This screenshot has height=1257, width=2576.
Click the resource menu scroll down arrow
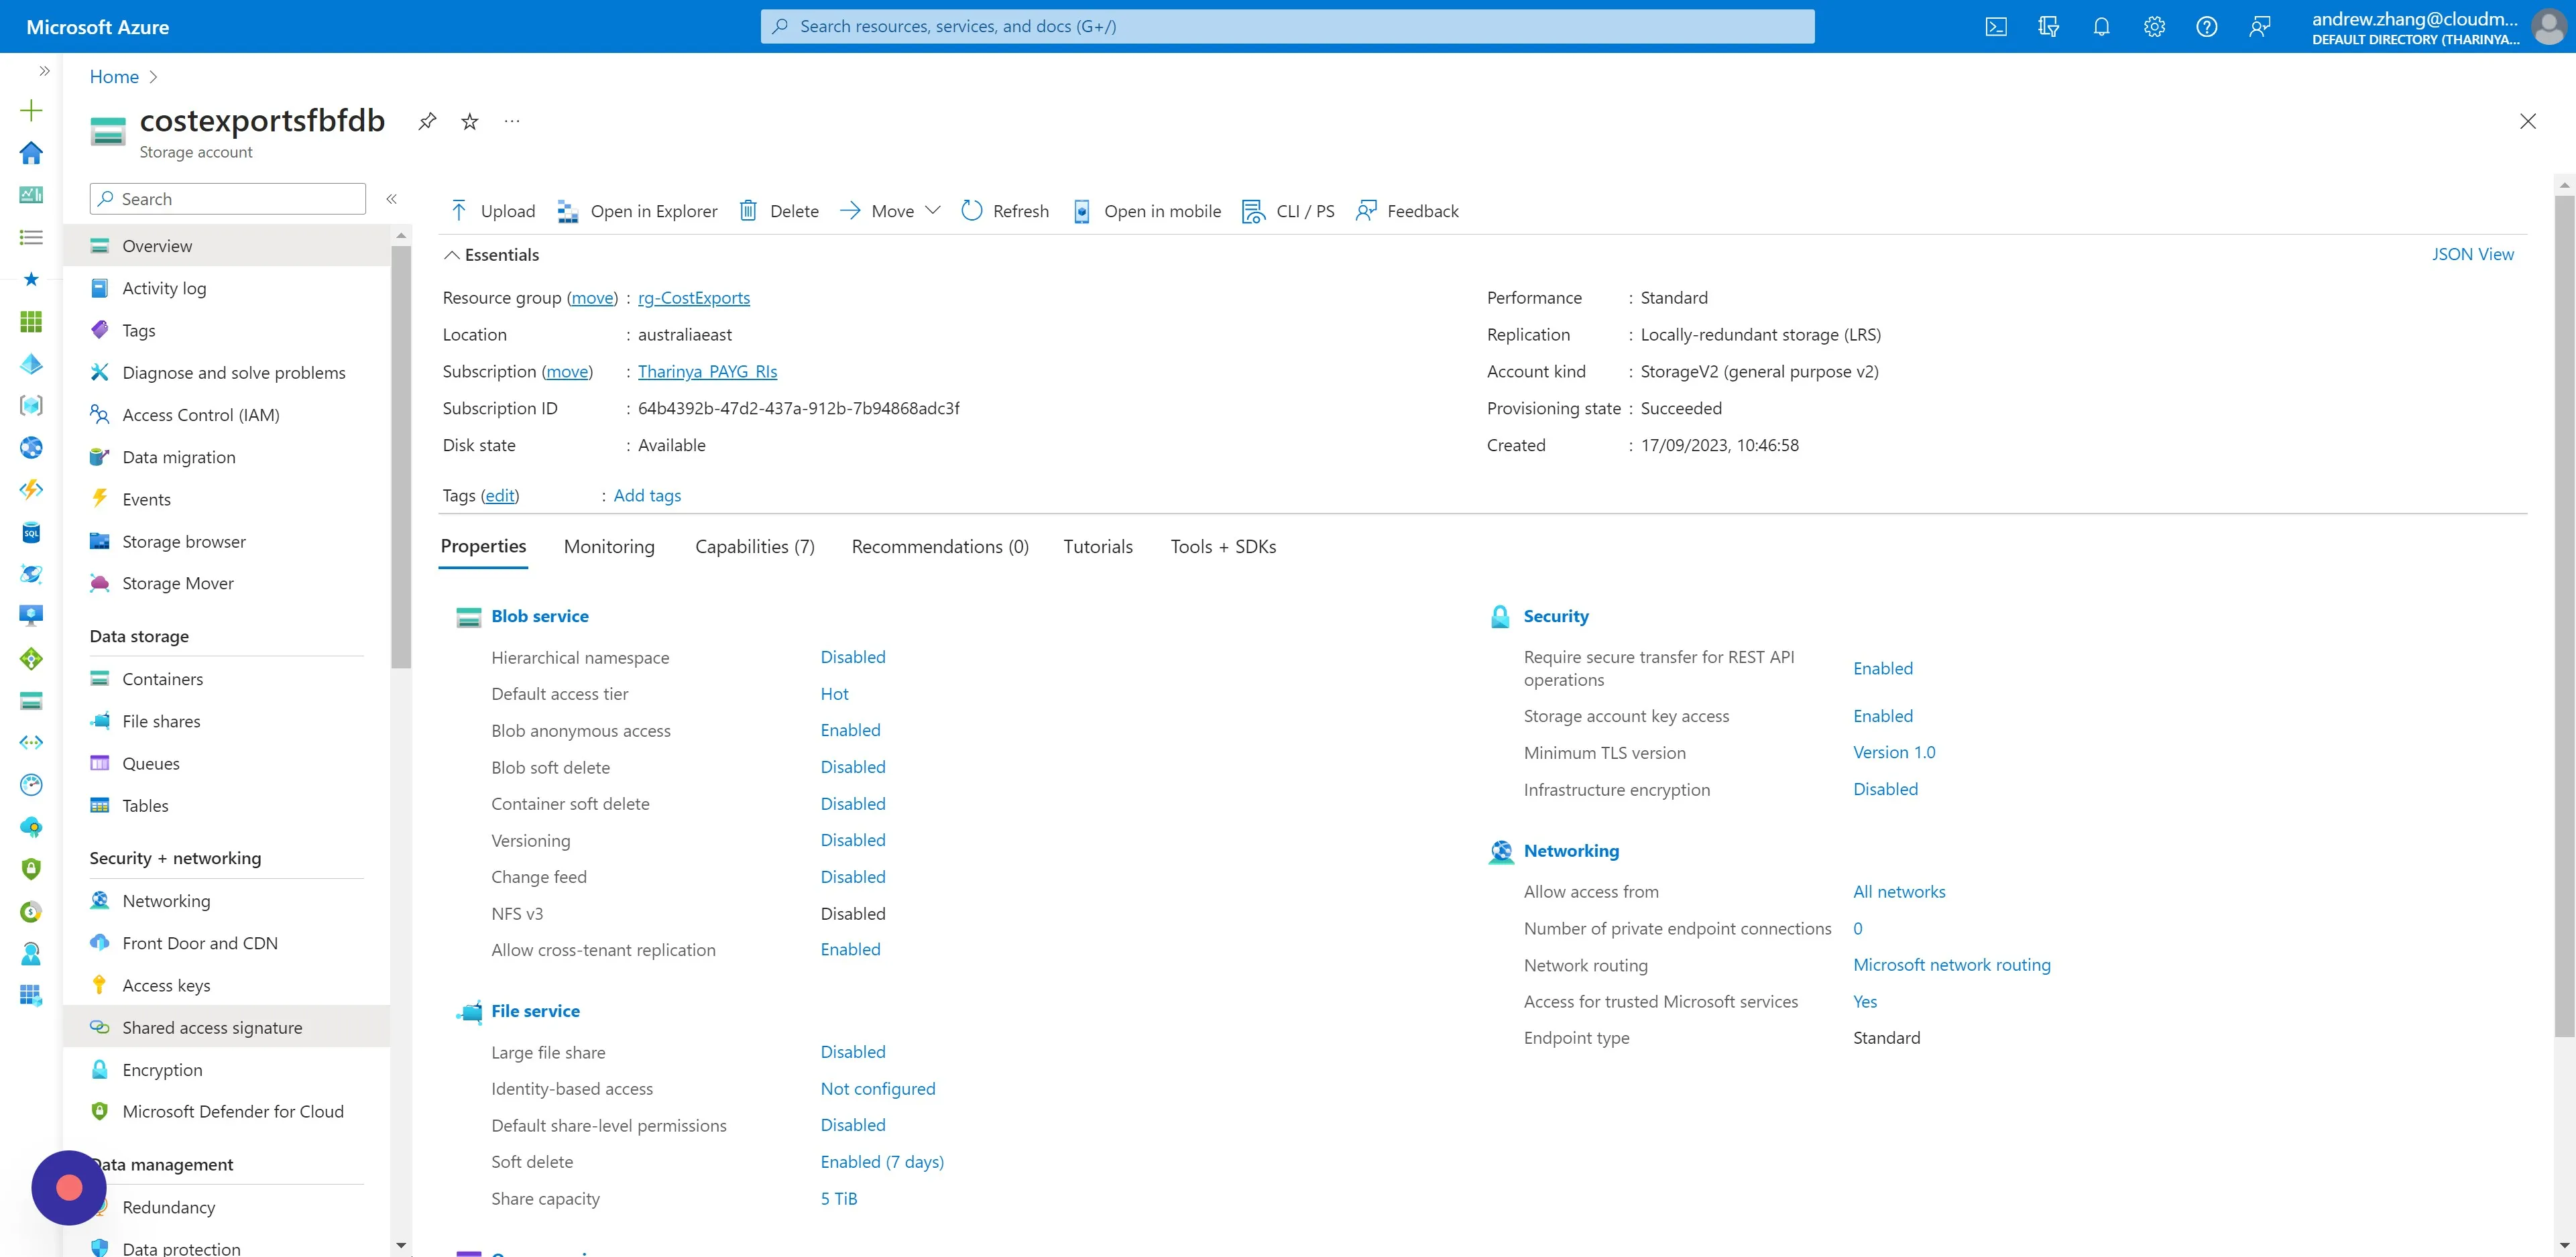[x=401, y=1245]
